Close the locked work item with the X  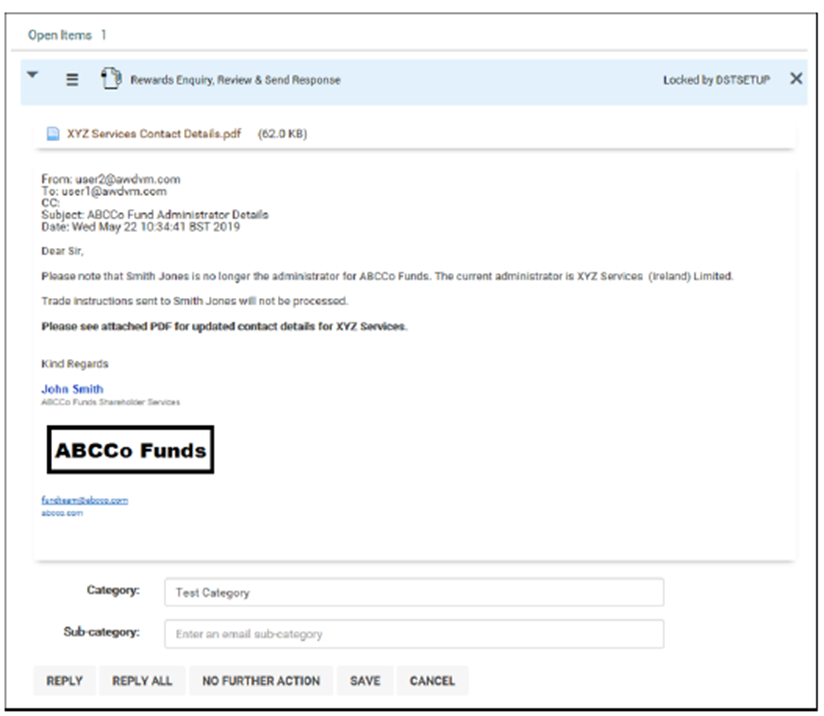coord(796,78)
